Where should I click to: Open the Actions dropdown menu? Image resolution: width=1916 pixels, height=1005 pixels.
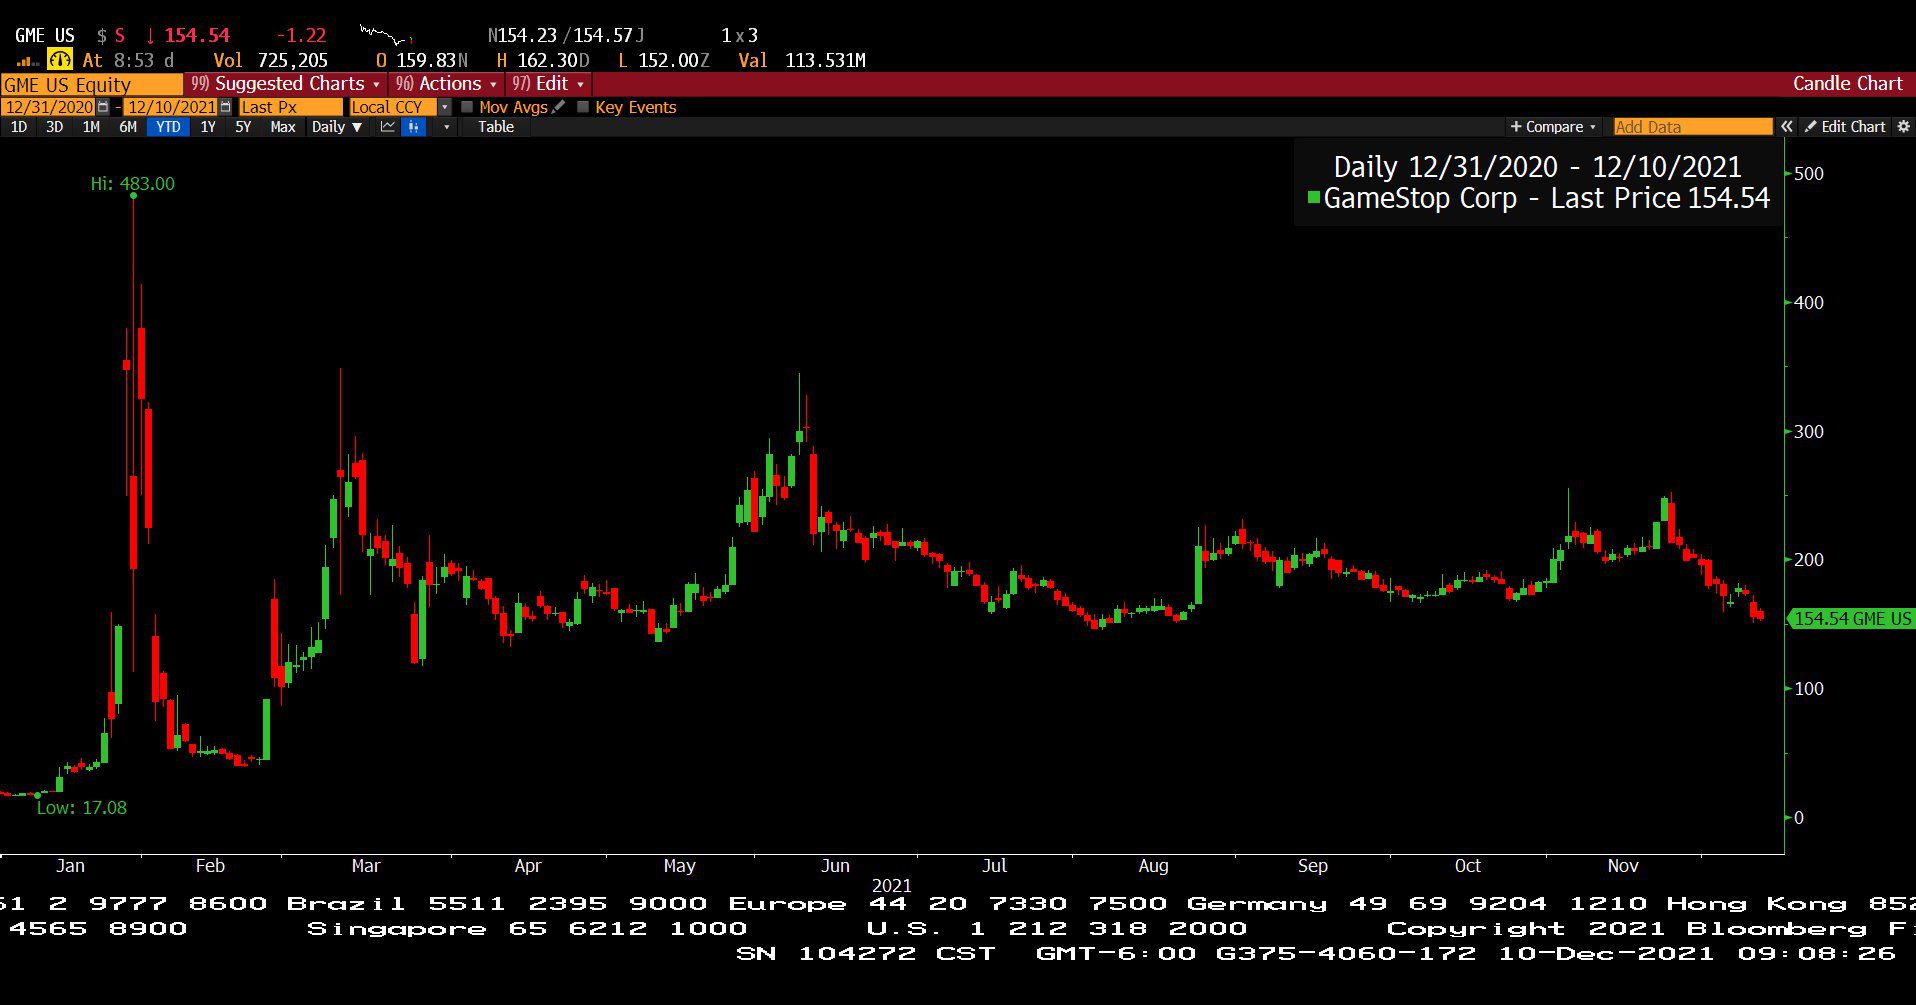tap(446, 84)
